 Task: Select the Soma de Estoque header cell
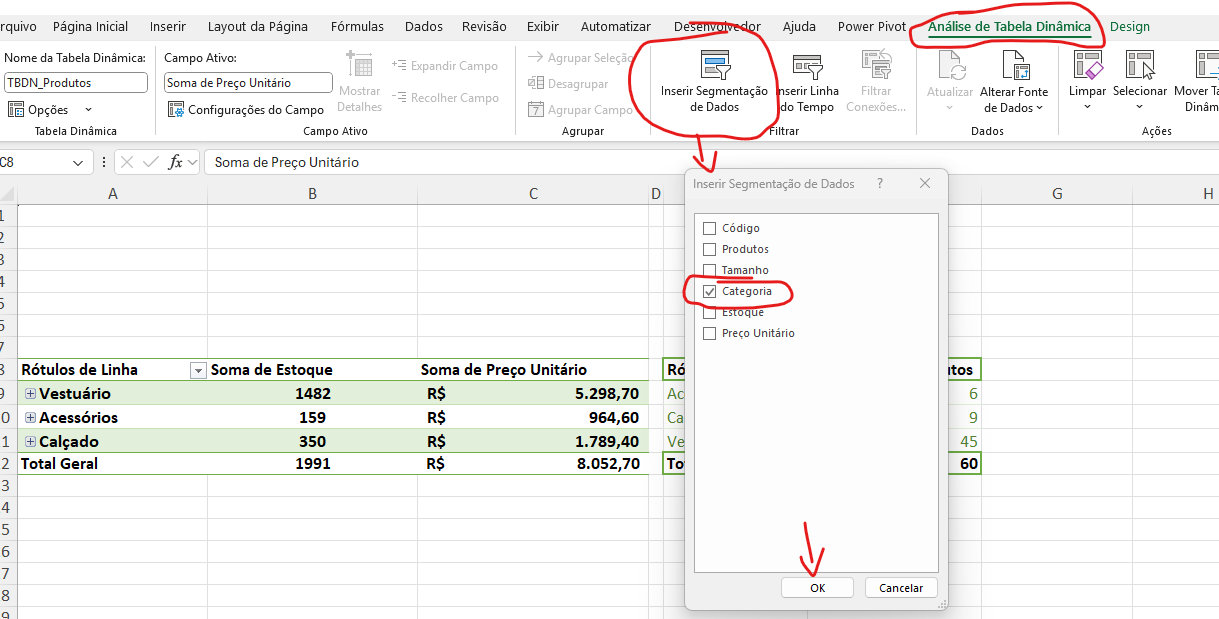point(313,370)
